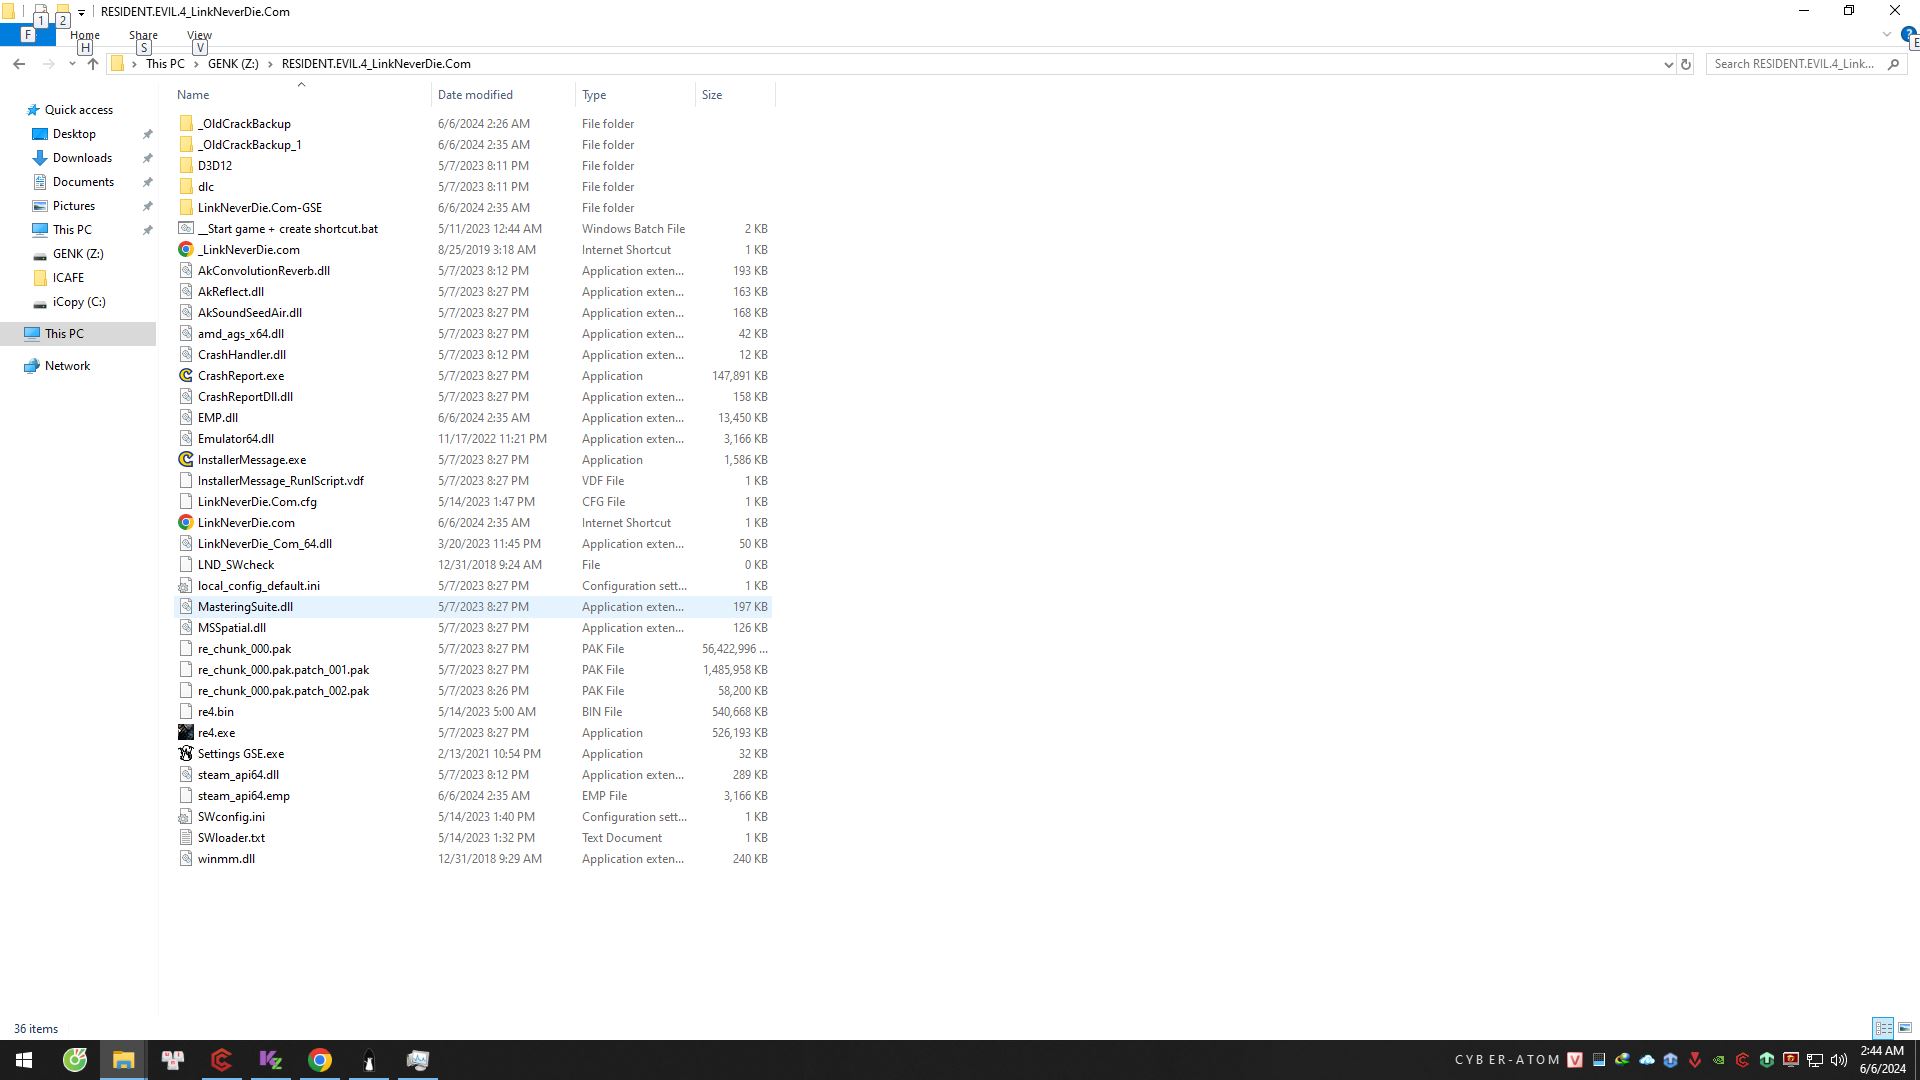The height and width of the screenshot is (1080, 1920).
Task: Open Settings GSE.exe application
Action: pos(241,753)
